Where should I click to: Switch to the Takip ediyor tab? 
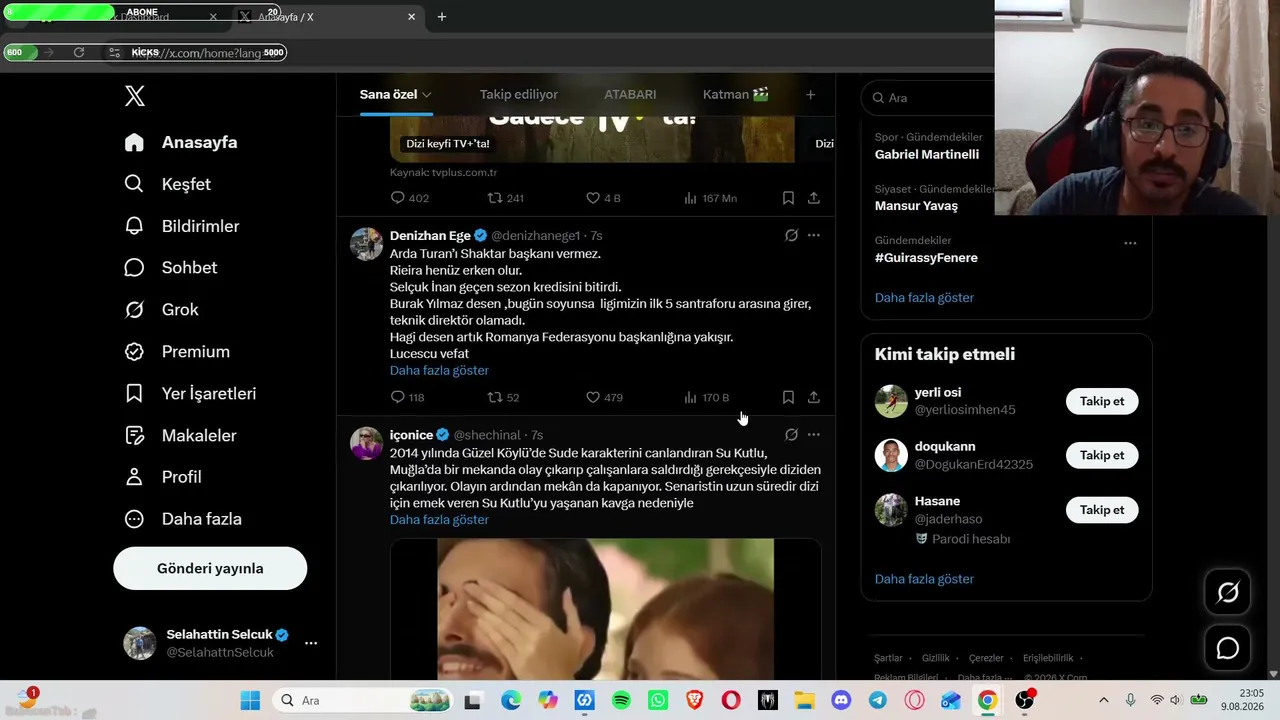(519, 94)
